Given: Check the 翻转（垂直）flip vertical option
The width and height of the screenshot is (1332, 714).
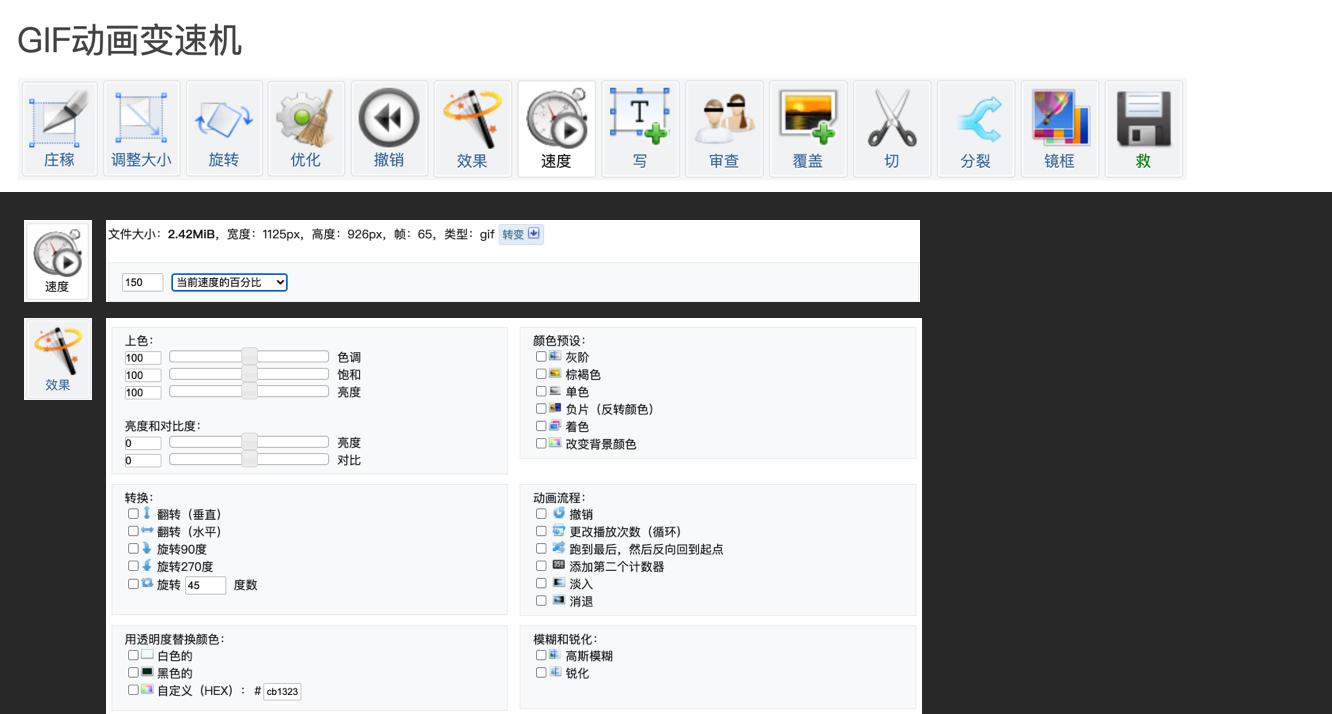Looking at the screenshot, I should [133, 514].
